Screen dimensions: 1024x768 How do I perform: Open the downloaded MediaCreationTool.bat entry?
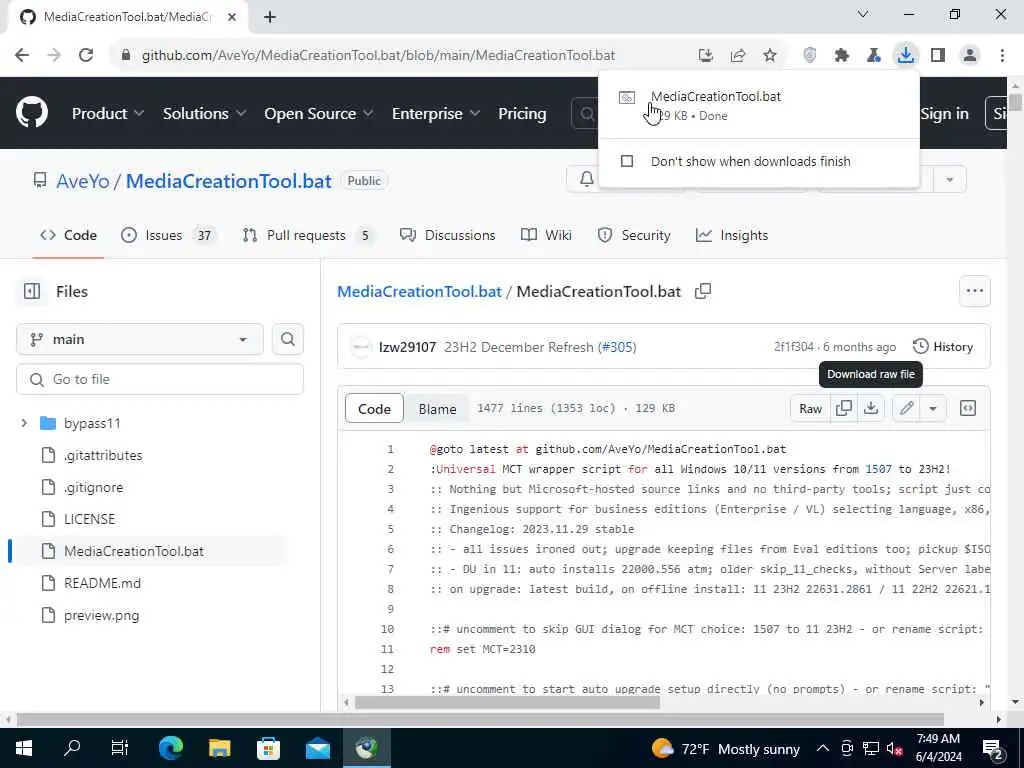click(x=758, y=105)
